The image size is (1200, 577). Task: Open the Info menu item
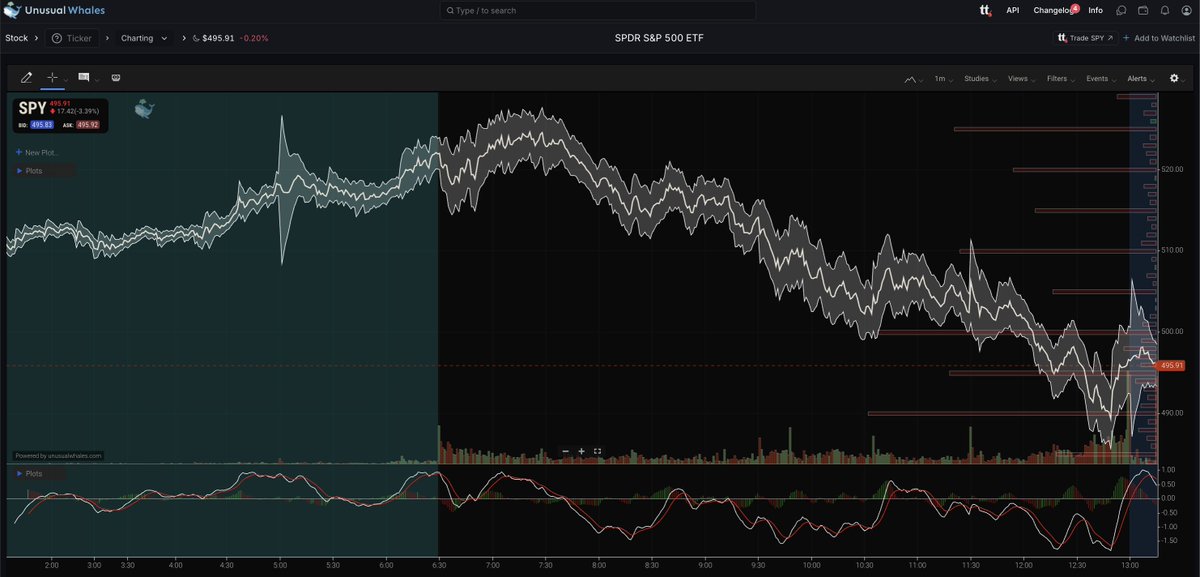click(x=1095, y=10)
